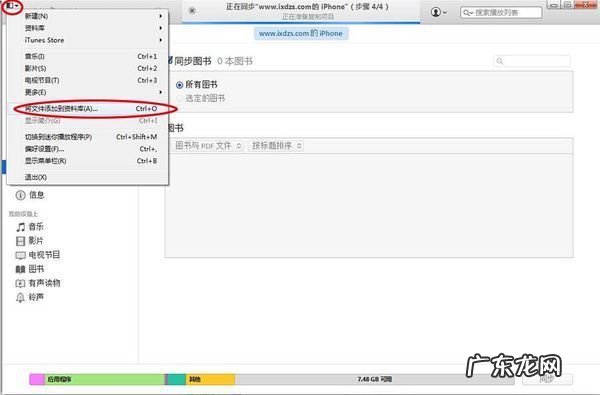Click the green 应用程序 storage segment
This screenshot has height=395, width=600.
[105, 379]
